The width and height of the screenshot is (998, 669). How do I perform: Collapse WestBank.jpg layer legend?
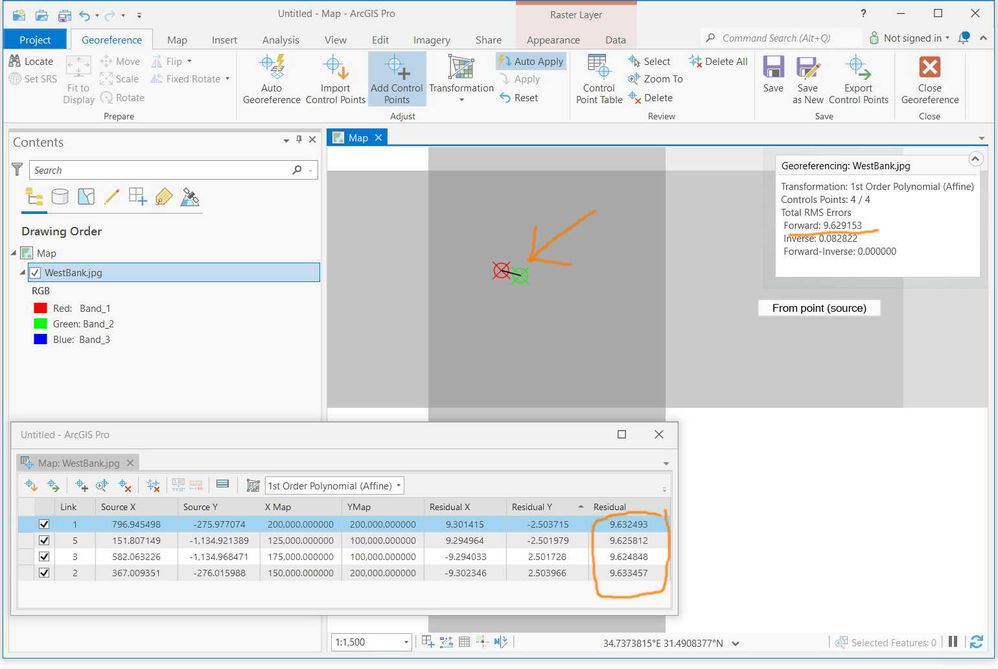[x=23, y=272]
